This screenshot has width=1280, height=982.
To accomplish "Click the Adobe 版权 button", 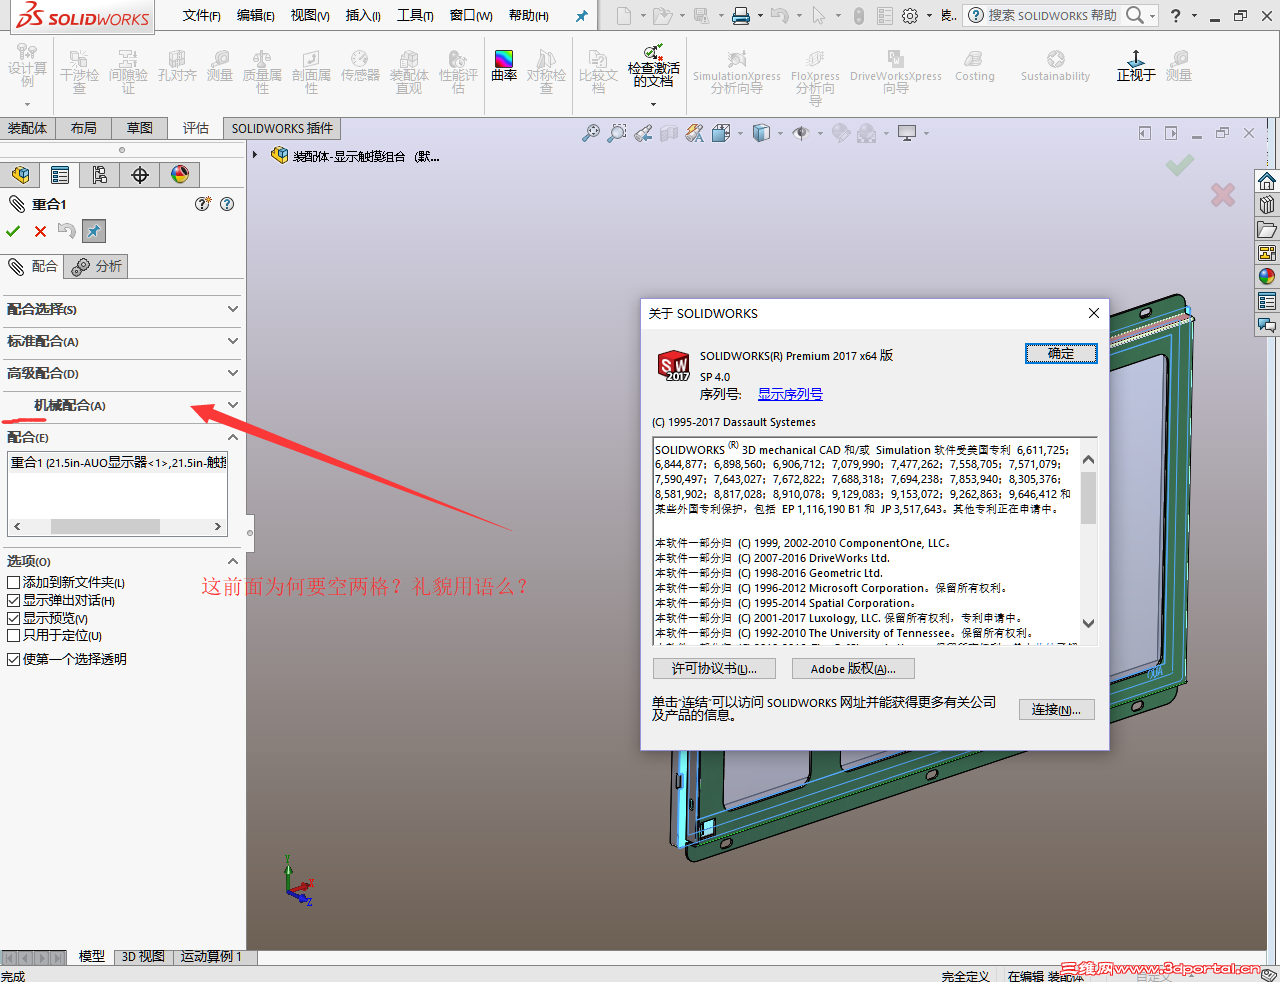I will pyautogui.click(x=853, y=669).
